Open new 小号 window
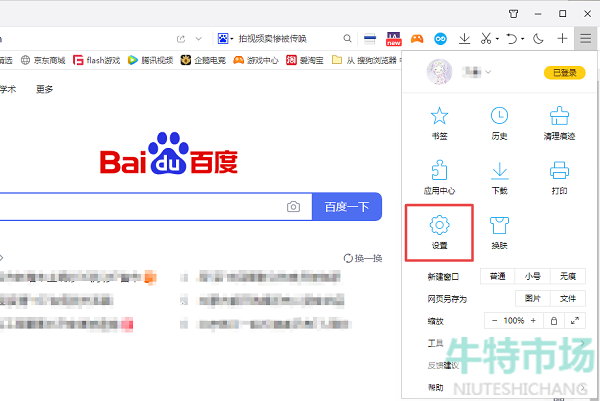Screen dimensions: 600x401 [x=532, y=276]
